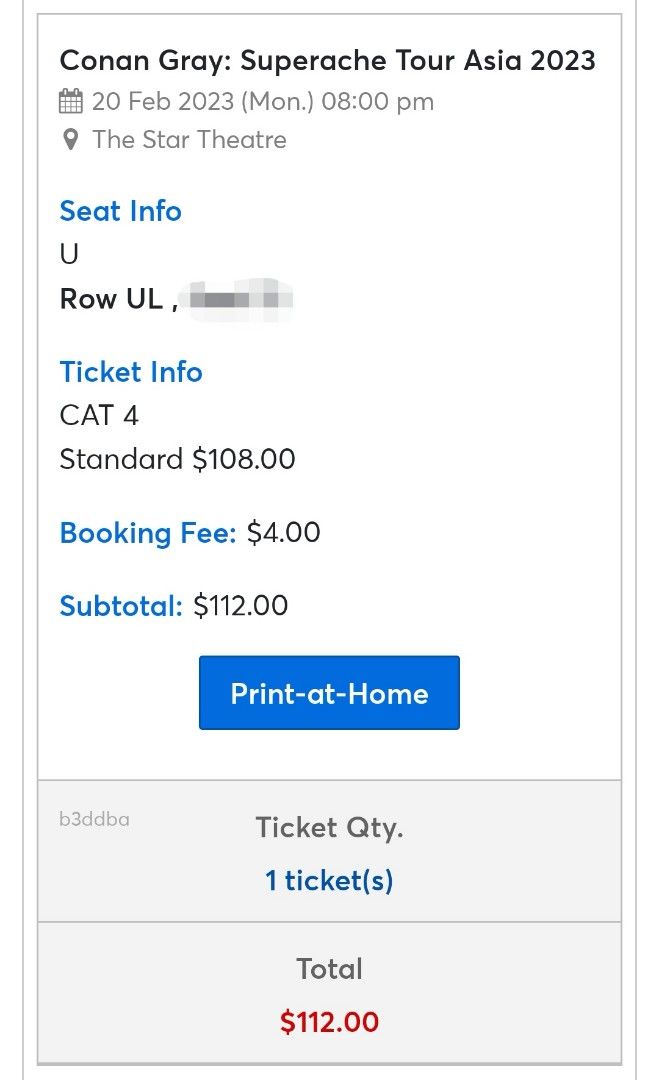This screenshot has width=659, height=1080.
Task: Select the event title Conan Gray Superache Tour
Action: (x=328, y=61)
